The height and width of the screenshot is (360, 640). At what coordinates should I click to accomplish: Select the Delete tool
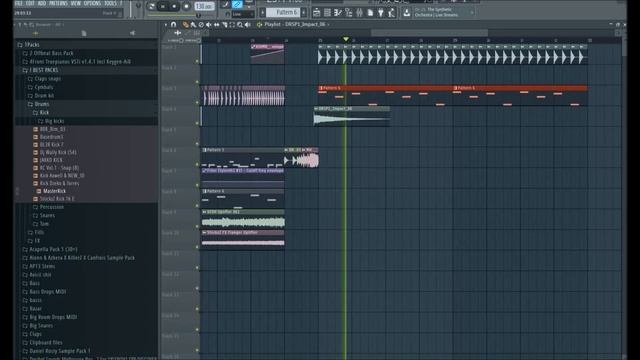point(201,25)
